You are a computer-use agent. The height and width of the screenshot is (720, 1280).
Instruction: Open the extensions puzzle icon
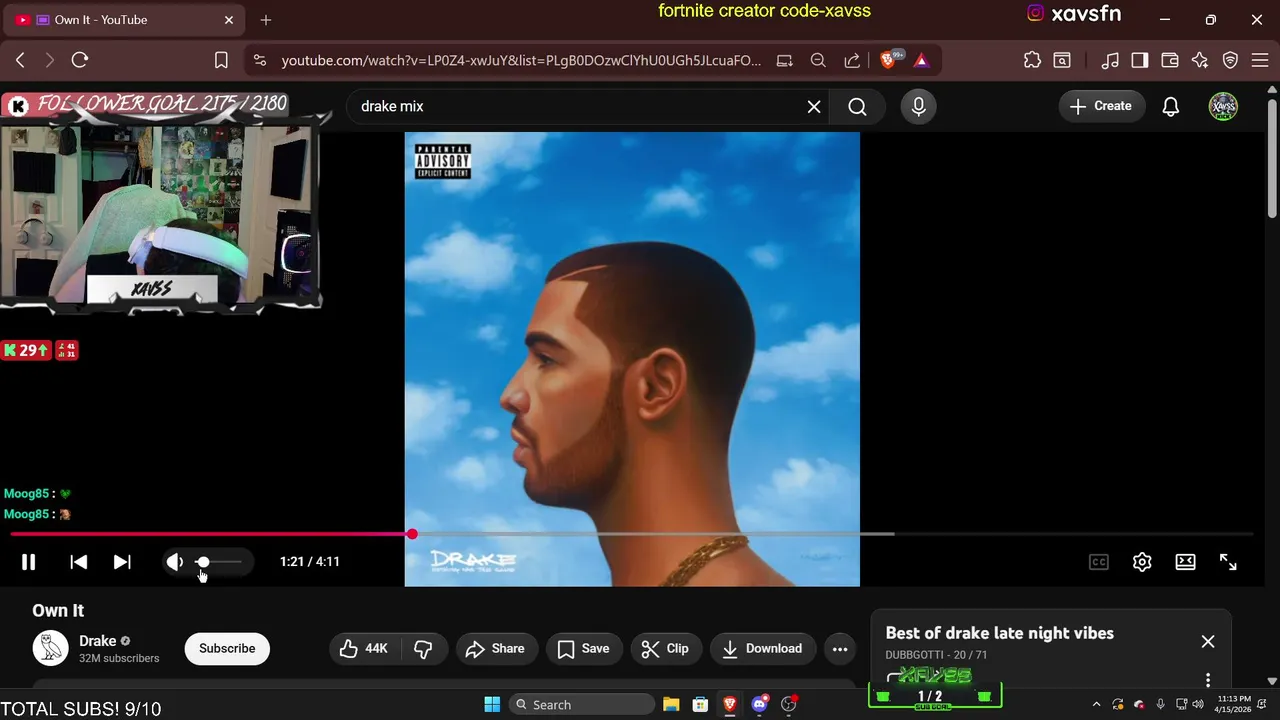click(x=1032, y=60)
